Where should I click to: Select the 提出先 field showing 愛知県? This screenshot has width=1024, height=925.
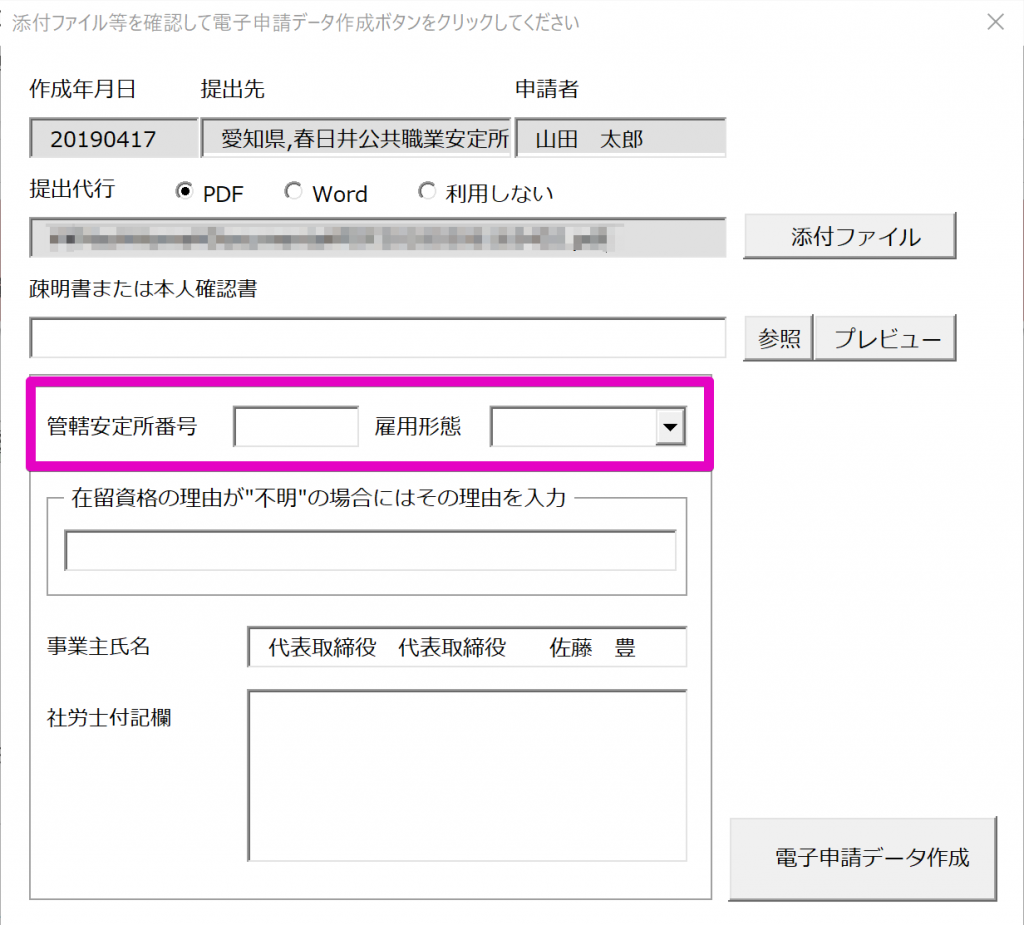click(357, 139)
